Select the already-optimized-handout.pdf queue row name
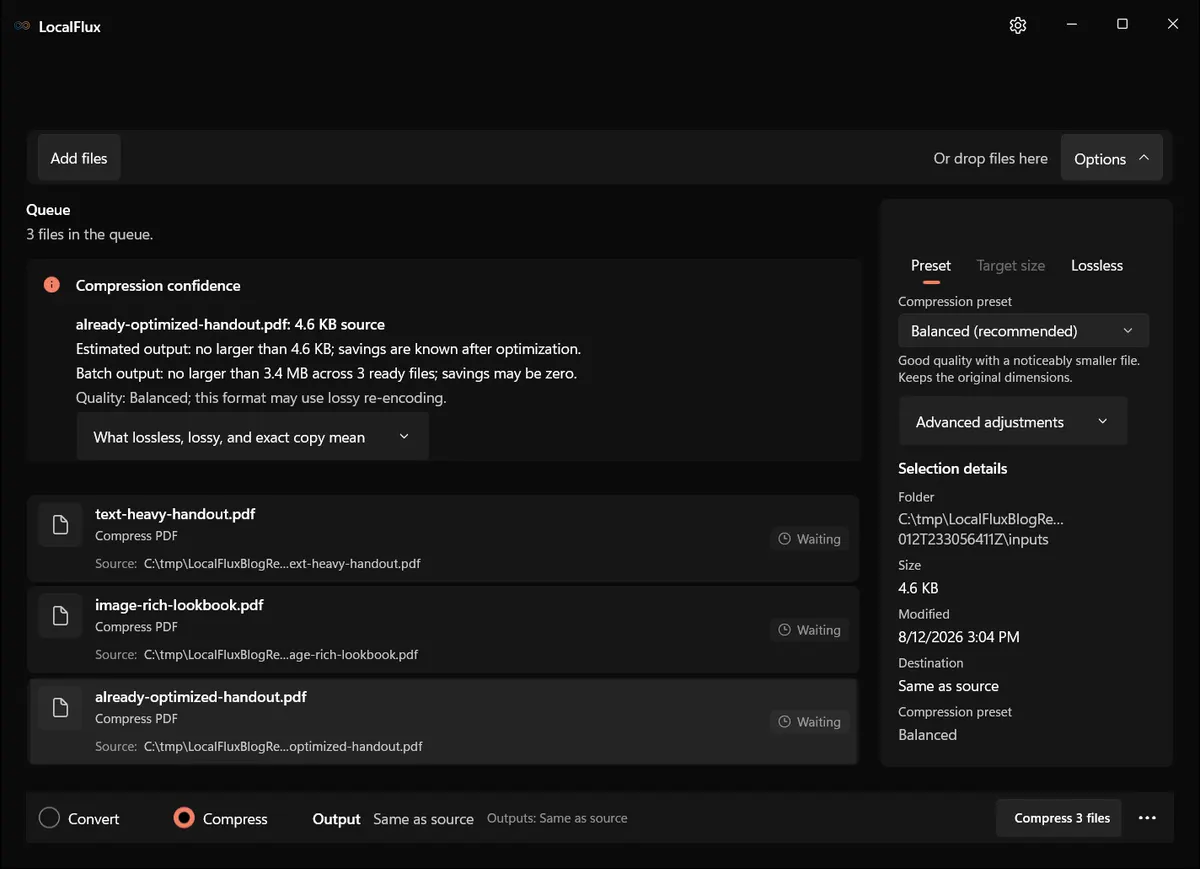The width and height of the screenshot is (1200, 869). click(x=201, y=697)
